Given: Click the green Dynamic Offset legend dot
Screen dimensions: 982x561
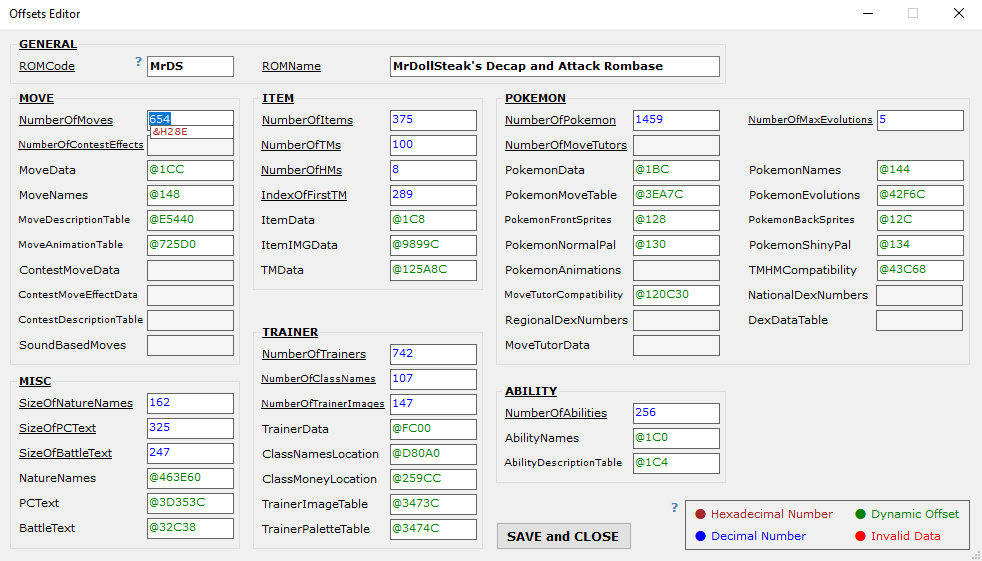Looking at the screenshot, I should pyautogui.click(x=860, y=514).
